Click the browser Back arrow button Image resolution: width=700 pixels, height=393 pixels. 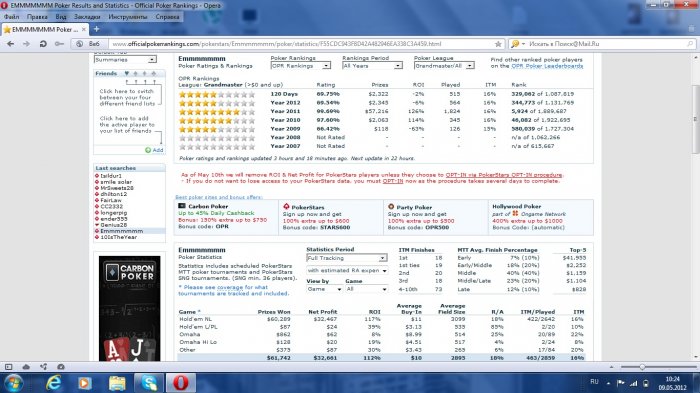[x=11, y=44]
